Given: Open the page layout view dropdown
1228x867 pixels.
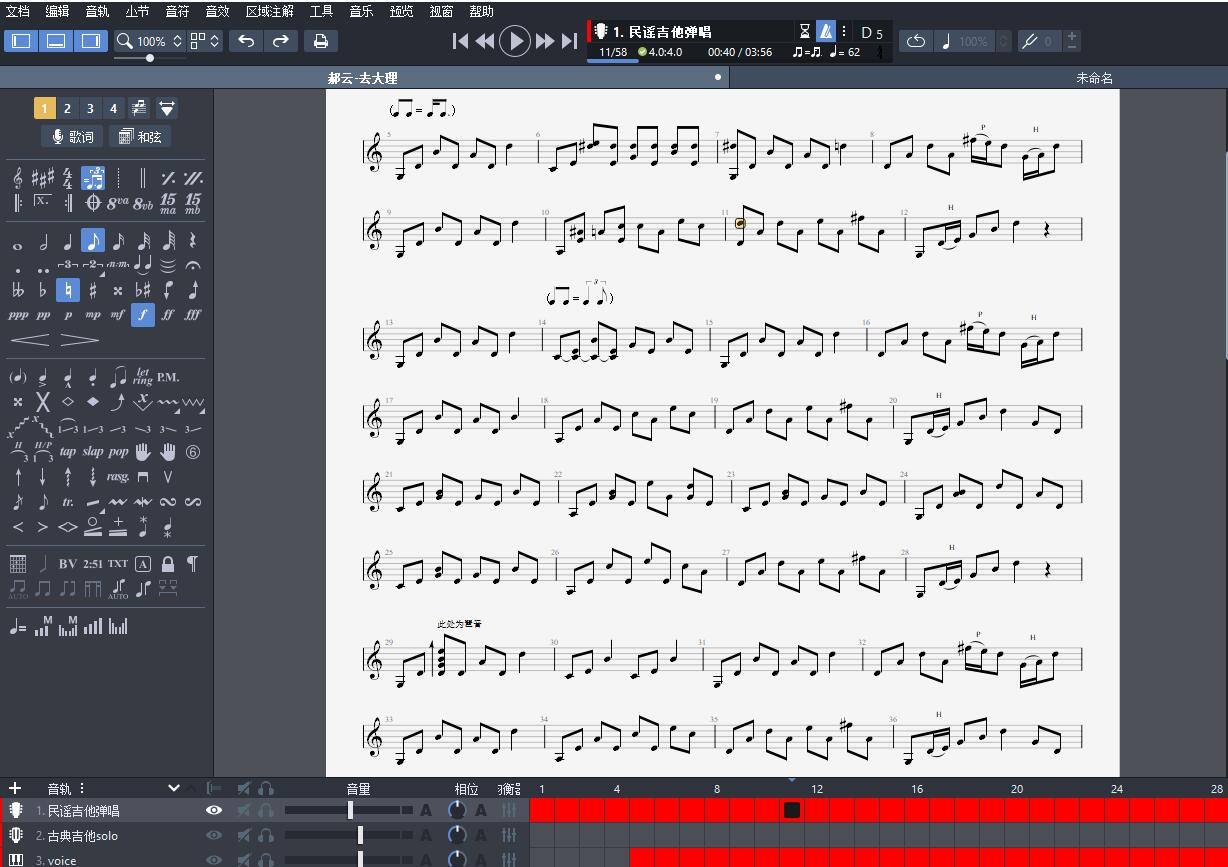Looking at the screenshot, I should click(205, 41).
